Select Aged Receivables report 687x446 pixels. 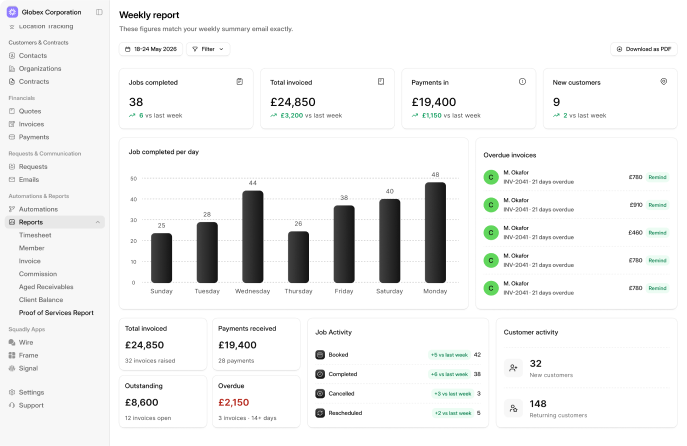[46, 287]
